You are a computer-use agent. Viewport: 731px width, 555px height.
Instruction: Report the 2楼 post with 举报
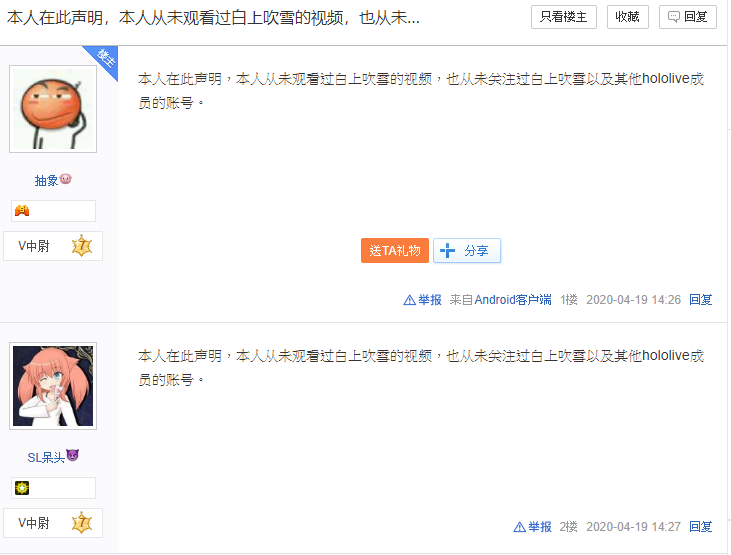coord(532,527)
